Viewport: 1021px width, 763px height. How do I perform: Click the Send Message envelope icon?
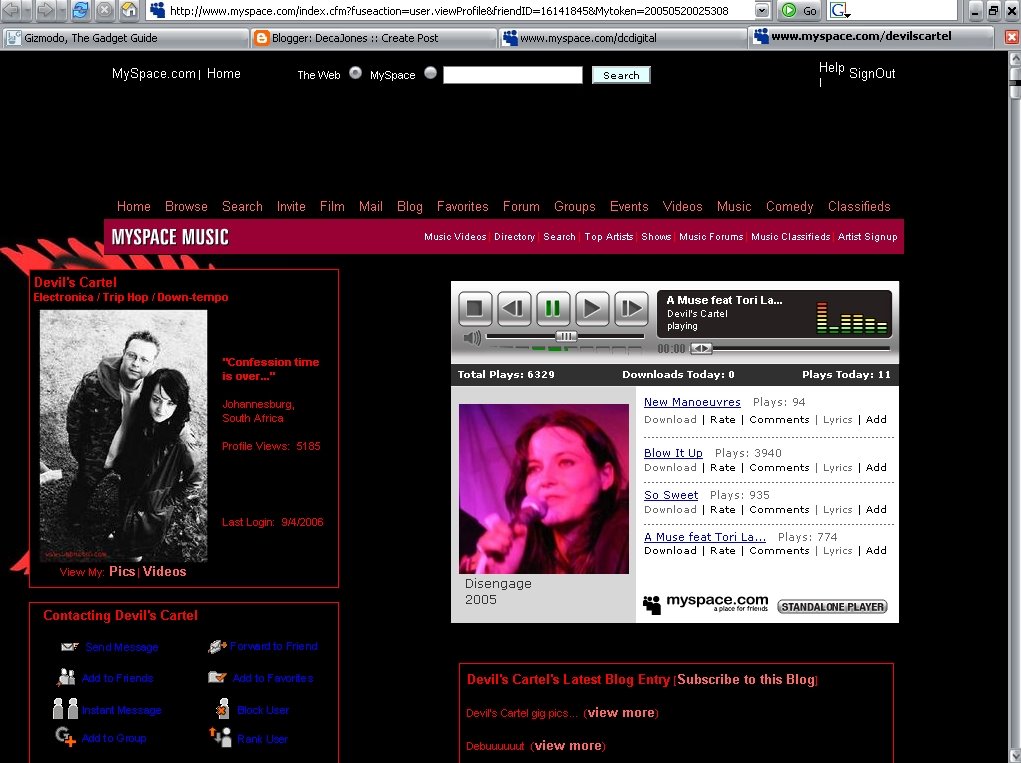70,646
